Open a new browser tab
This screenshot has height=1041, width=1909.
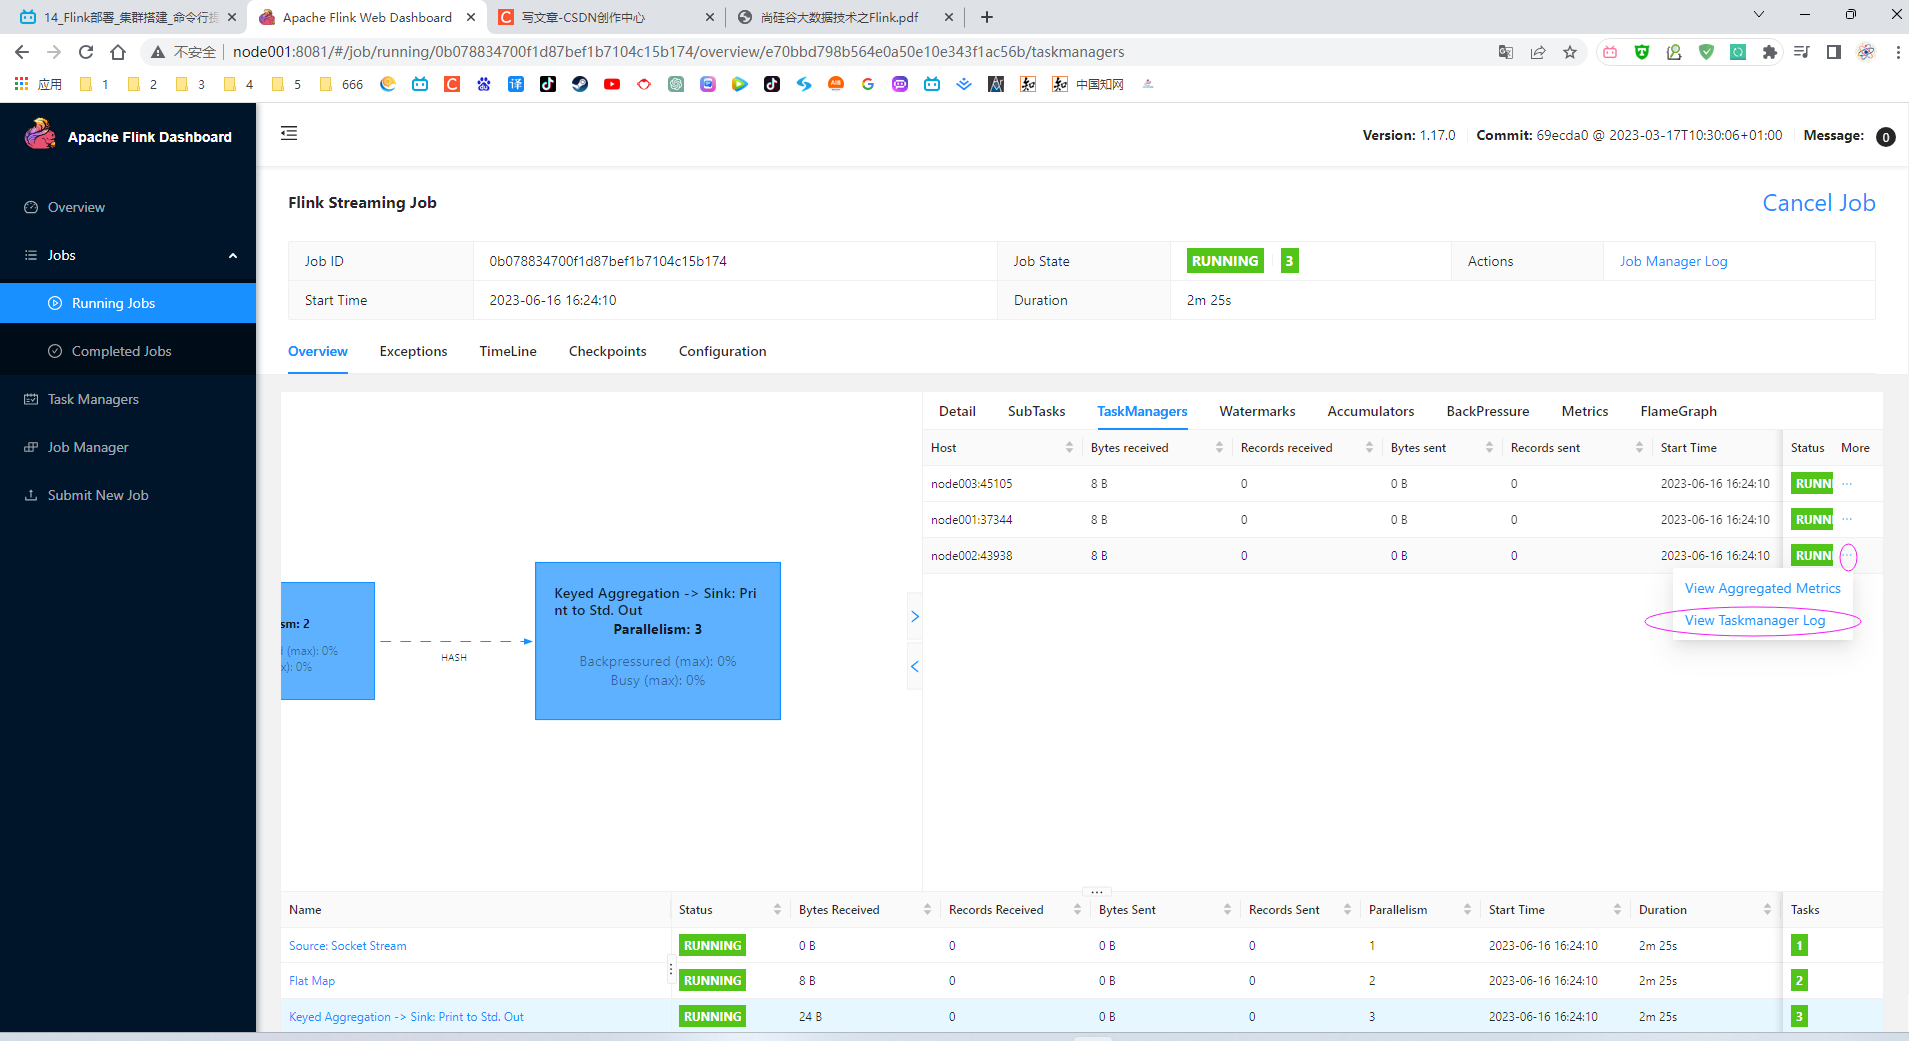[987, 17]
